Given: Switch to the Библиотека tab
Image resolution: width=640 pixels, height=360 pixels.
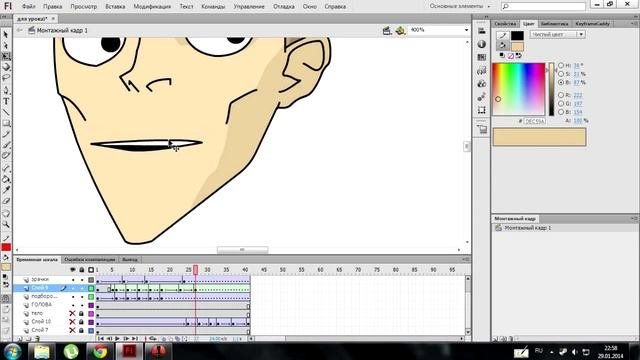Looking at the screenshot, I should point(554,24).
